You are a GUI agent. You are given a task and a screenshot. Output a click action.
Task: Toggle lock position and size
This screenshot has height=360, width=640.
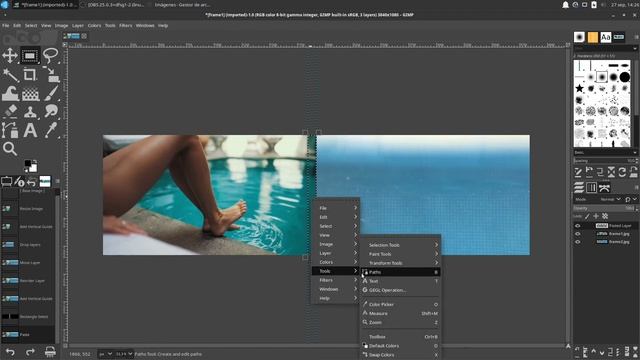tap(596, 216)
